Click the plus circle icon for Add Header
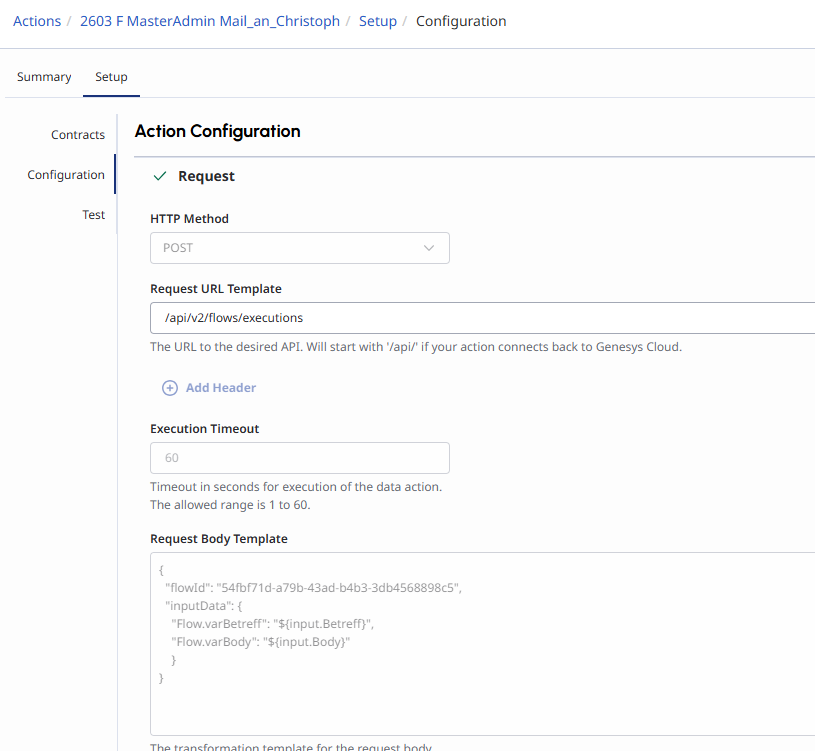The image size is (815, 751). [x=170, y=388]
